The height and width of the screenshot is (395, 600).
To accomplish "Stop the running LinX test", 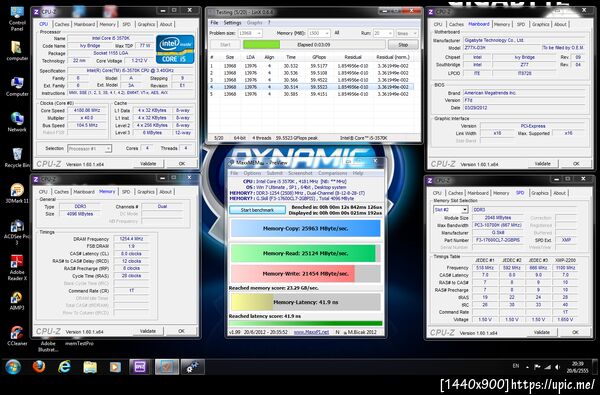I will 403,45.
